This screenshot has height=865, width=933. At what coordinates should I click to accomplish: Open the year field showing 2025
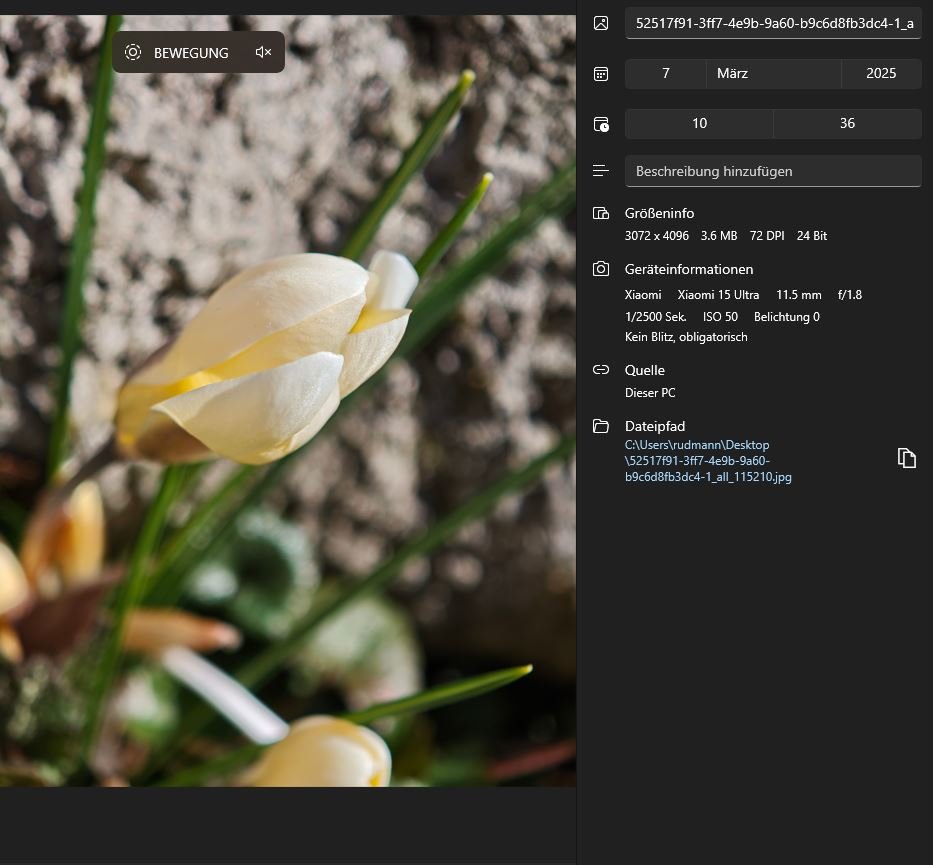coord(880,74)
